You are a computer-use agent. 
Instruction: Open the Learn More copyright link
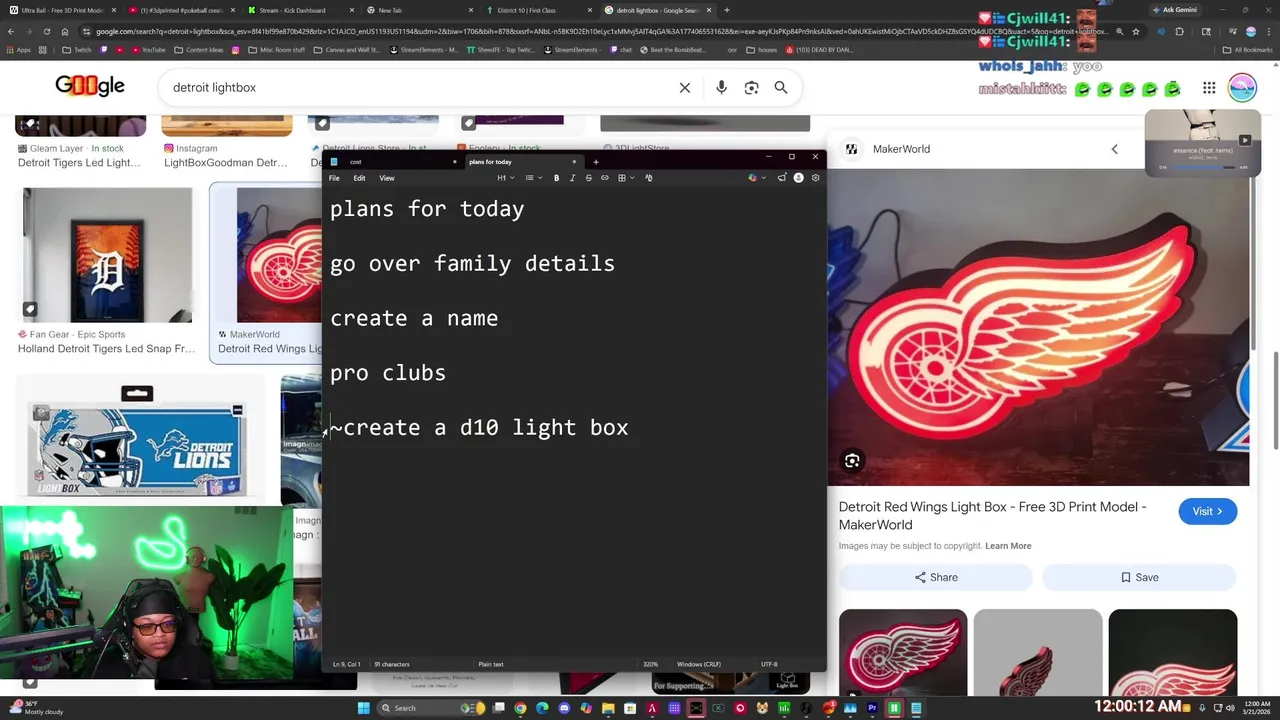coord(1008,546)
